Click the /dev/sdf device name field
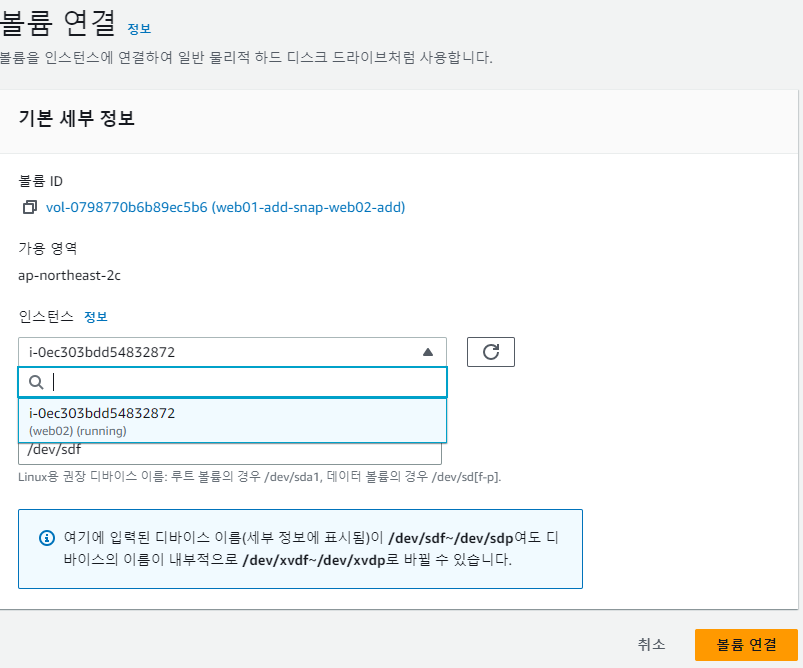The height and width of the screenshot is (668, 803). (x=229, y=453)
